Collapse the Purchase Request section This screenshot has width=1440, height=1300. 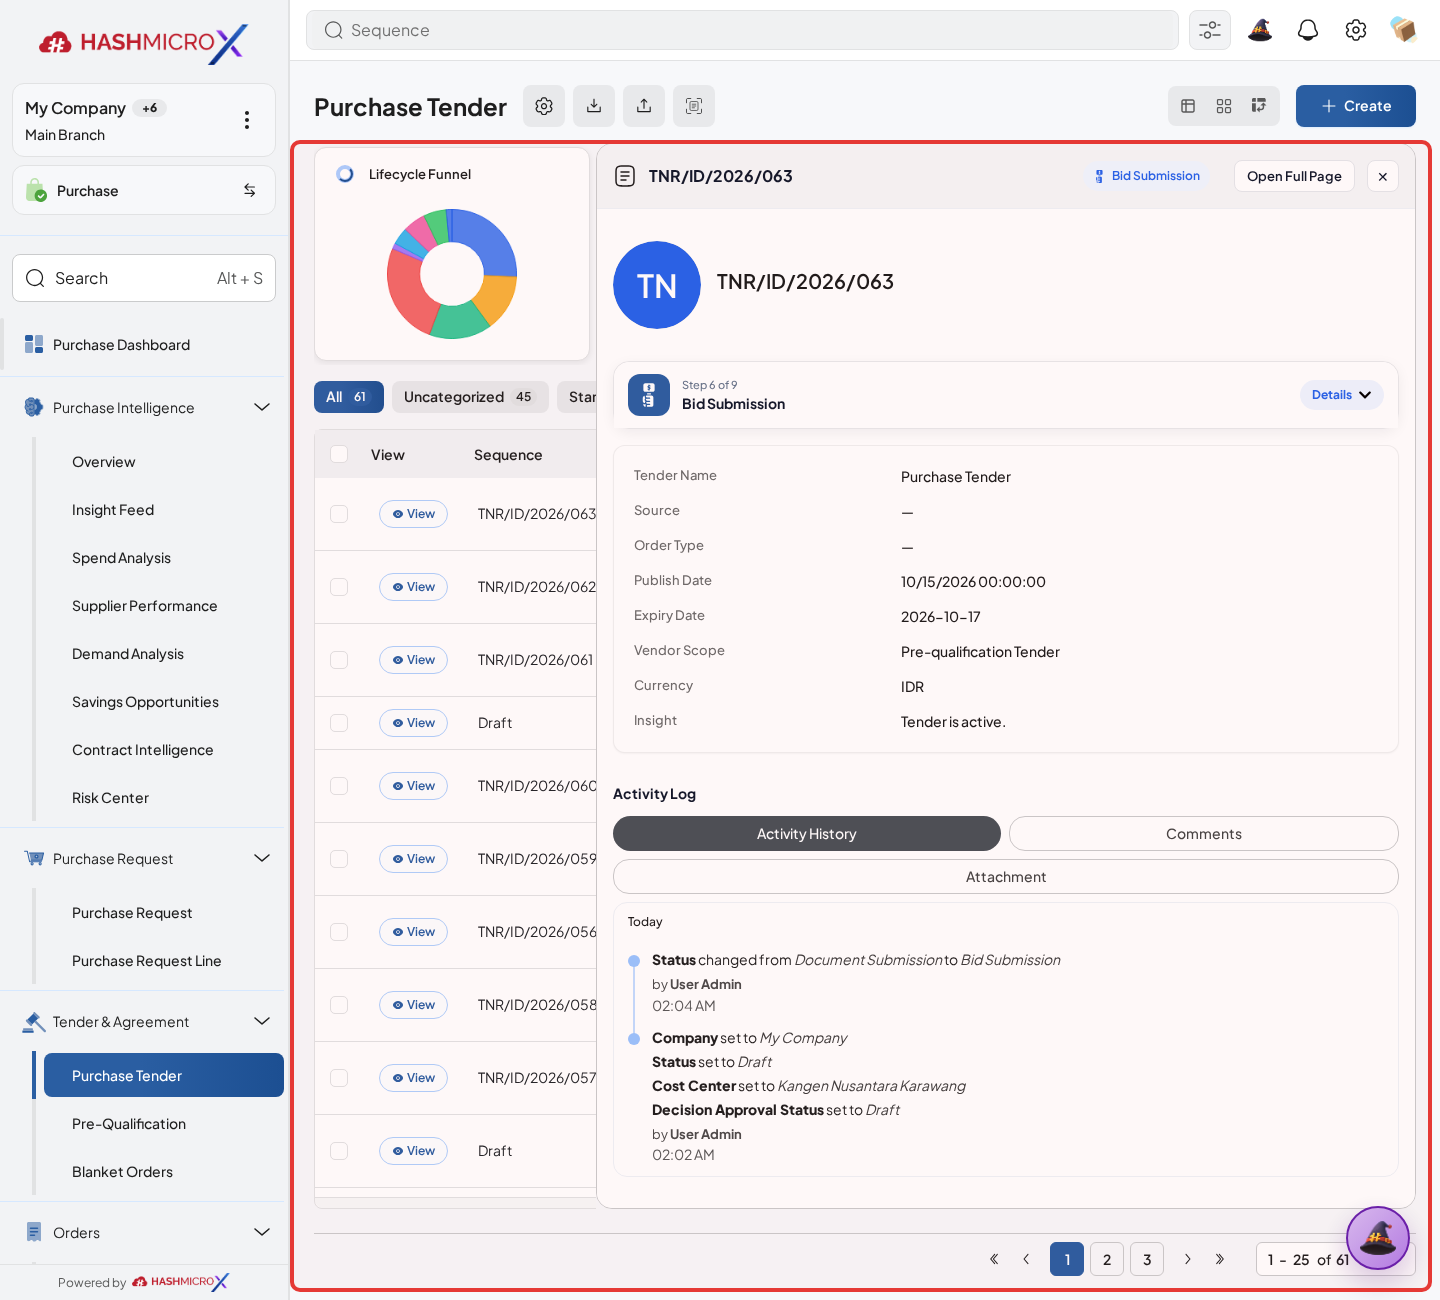pyautogui.click(x=262, y=858)
